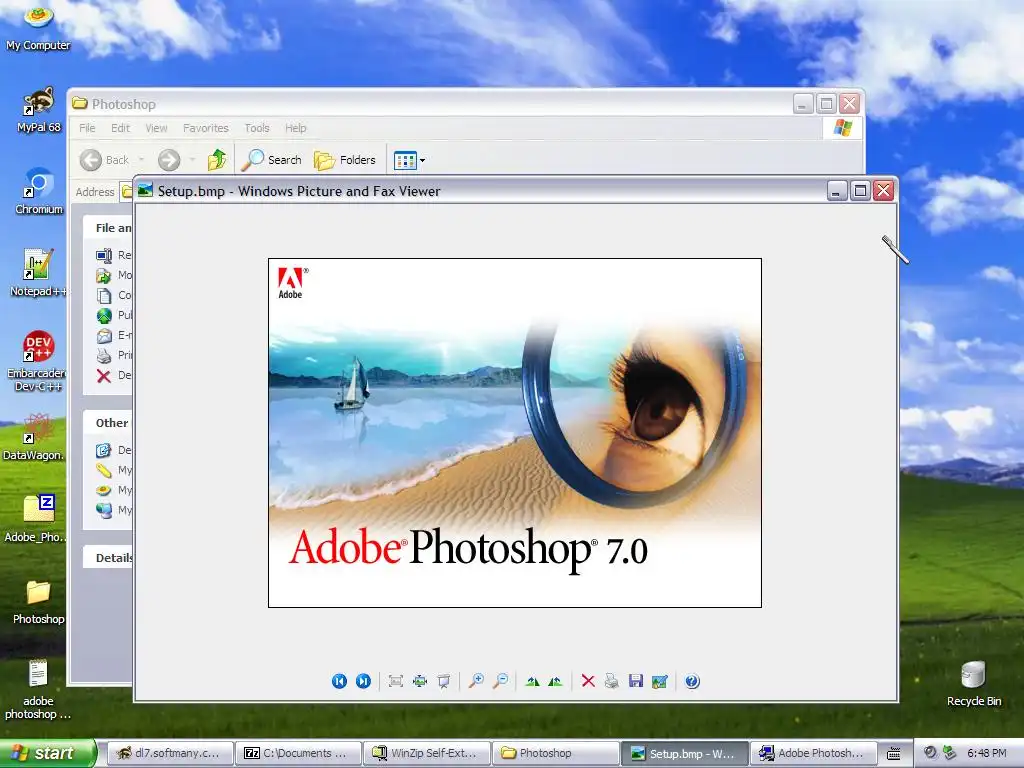This screenshot has height=768, width=1024.
Task: Click the Up folder icon in Photoshop explorer window
Action: tap(217, 159)
